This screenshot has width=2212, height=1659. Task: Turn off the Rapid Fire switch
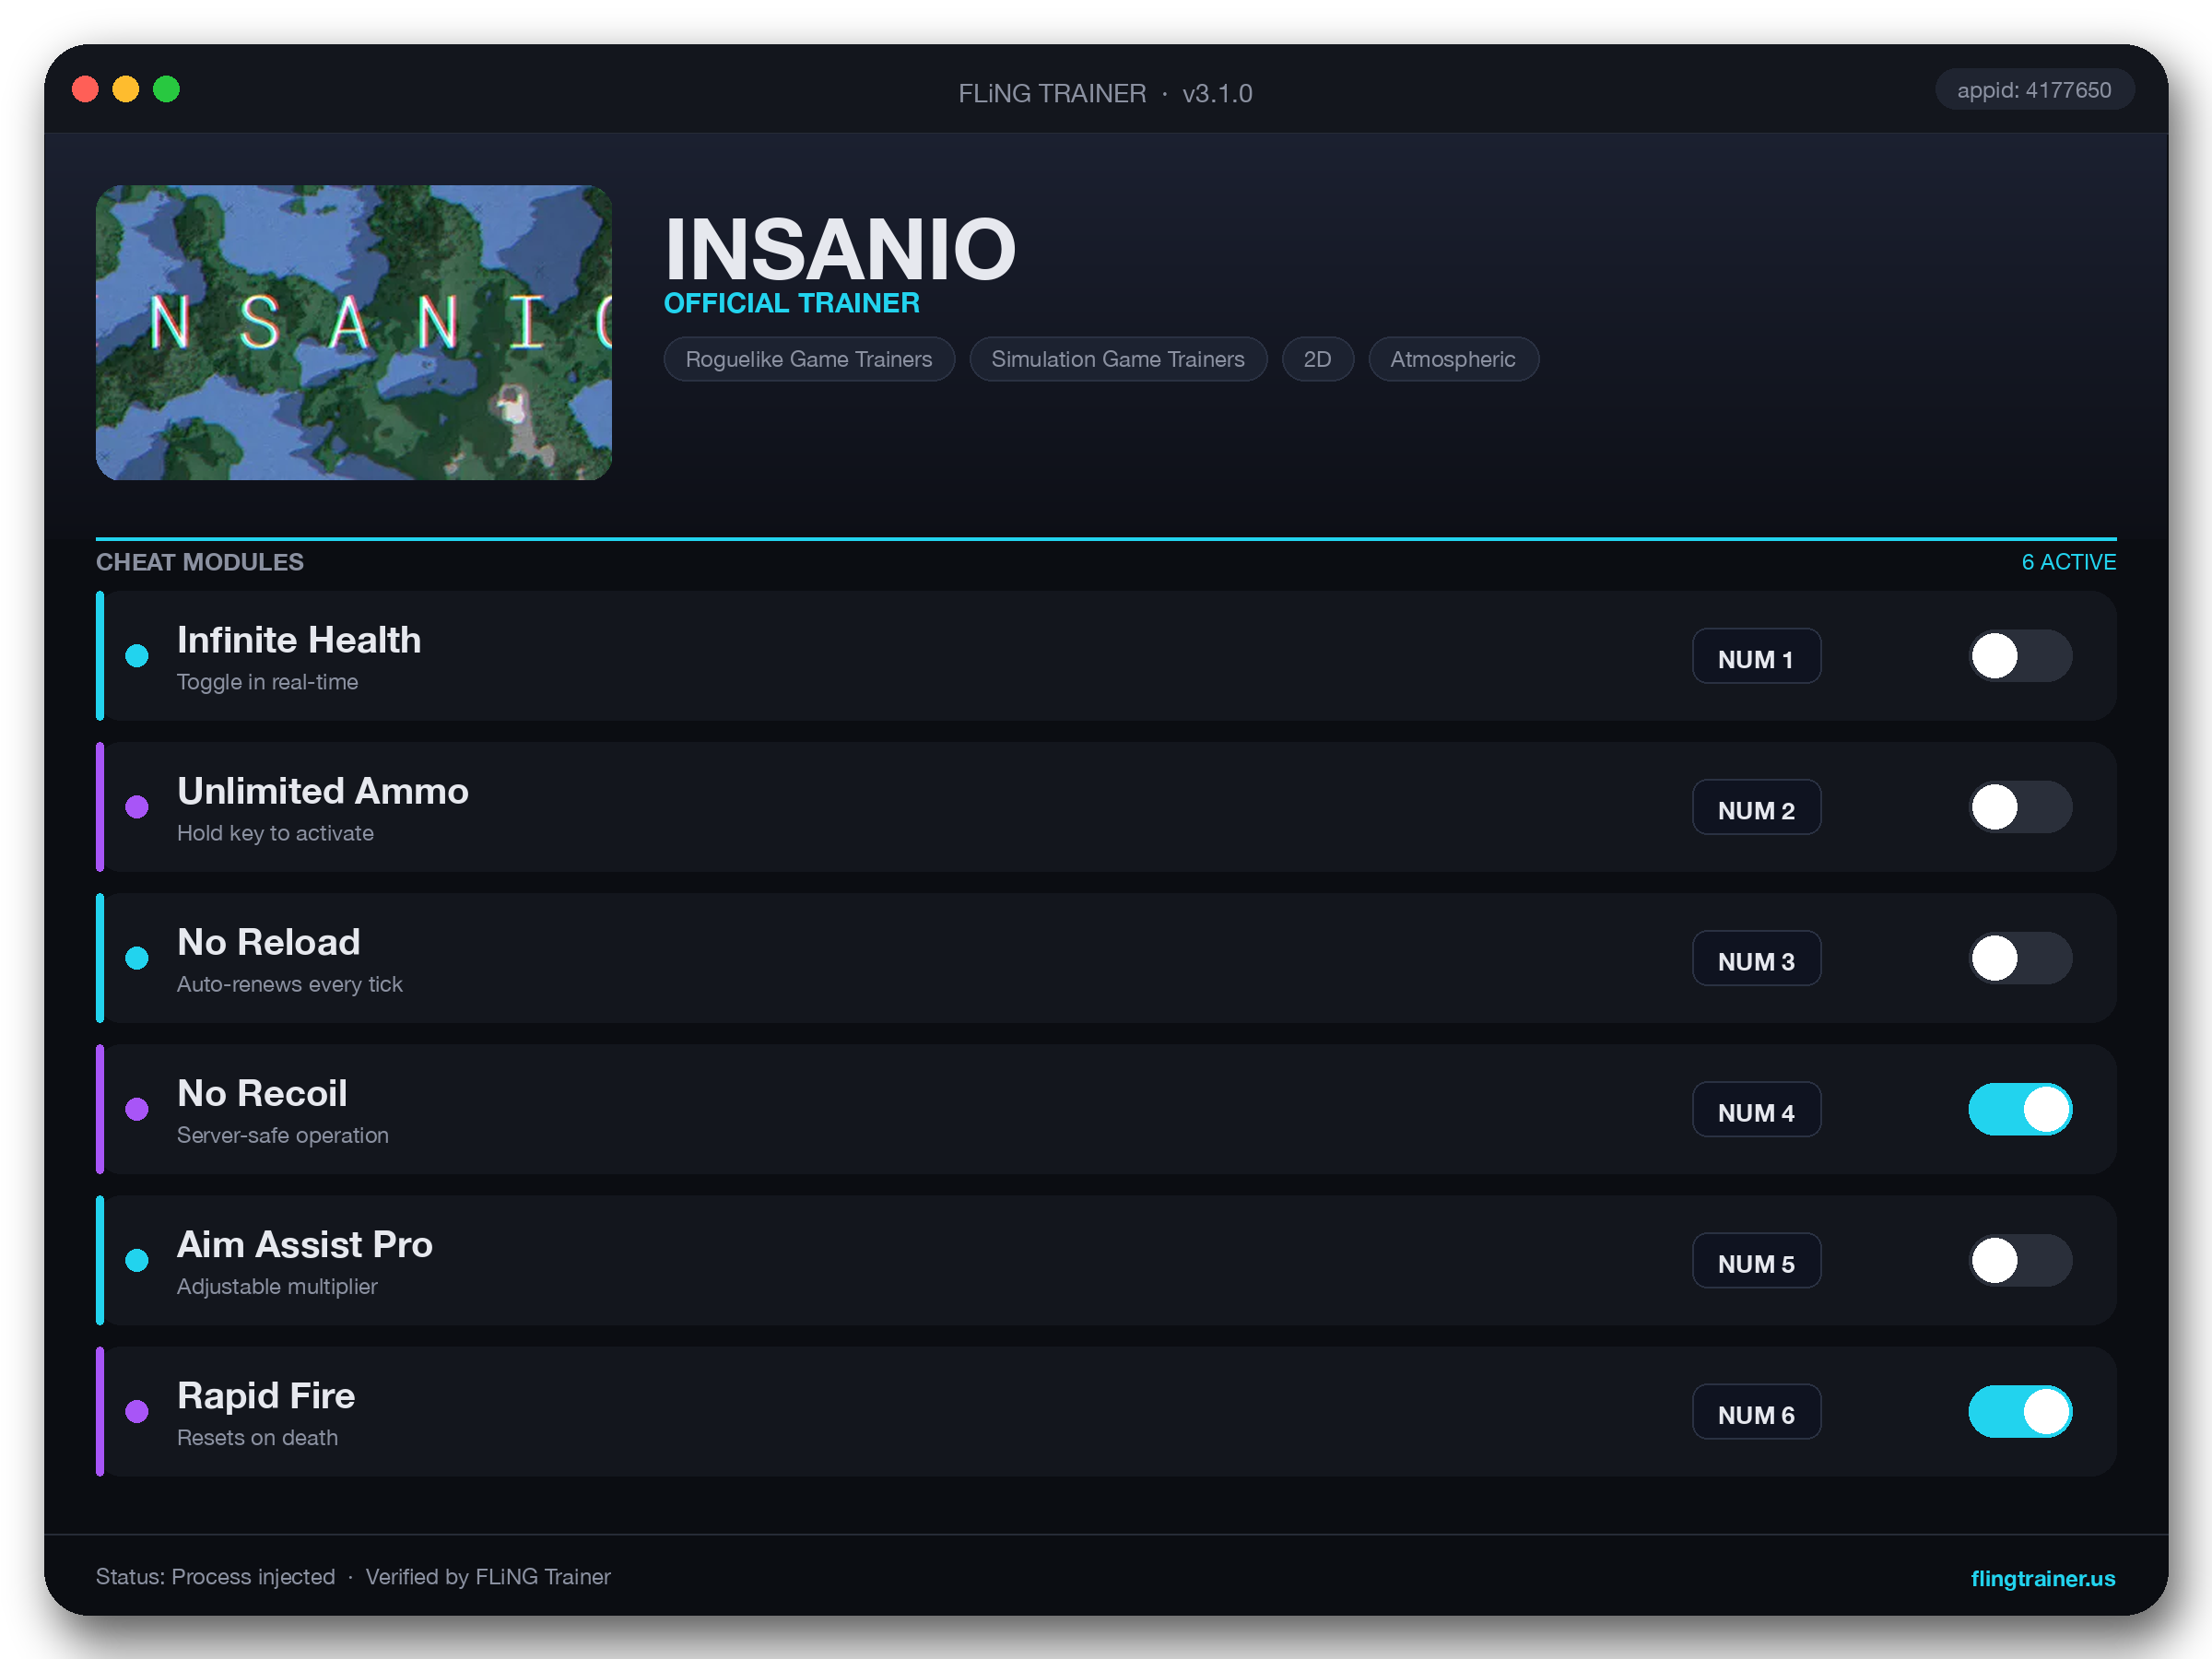click(2020, 1411)
